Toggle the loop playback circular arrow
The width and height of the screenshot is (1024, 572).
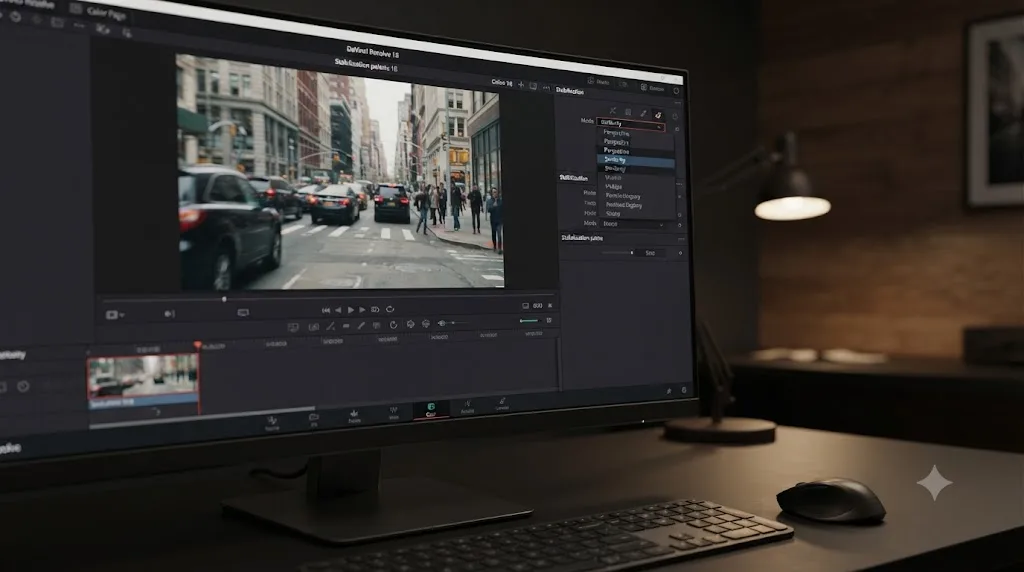(390, 309)
